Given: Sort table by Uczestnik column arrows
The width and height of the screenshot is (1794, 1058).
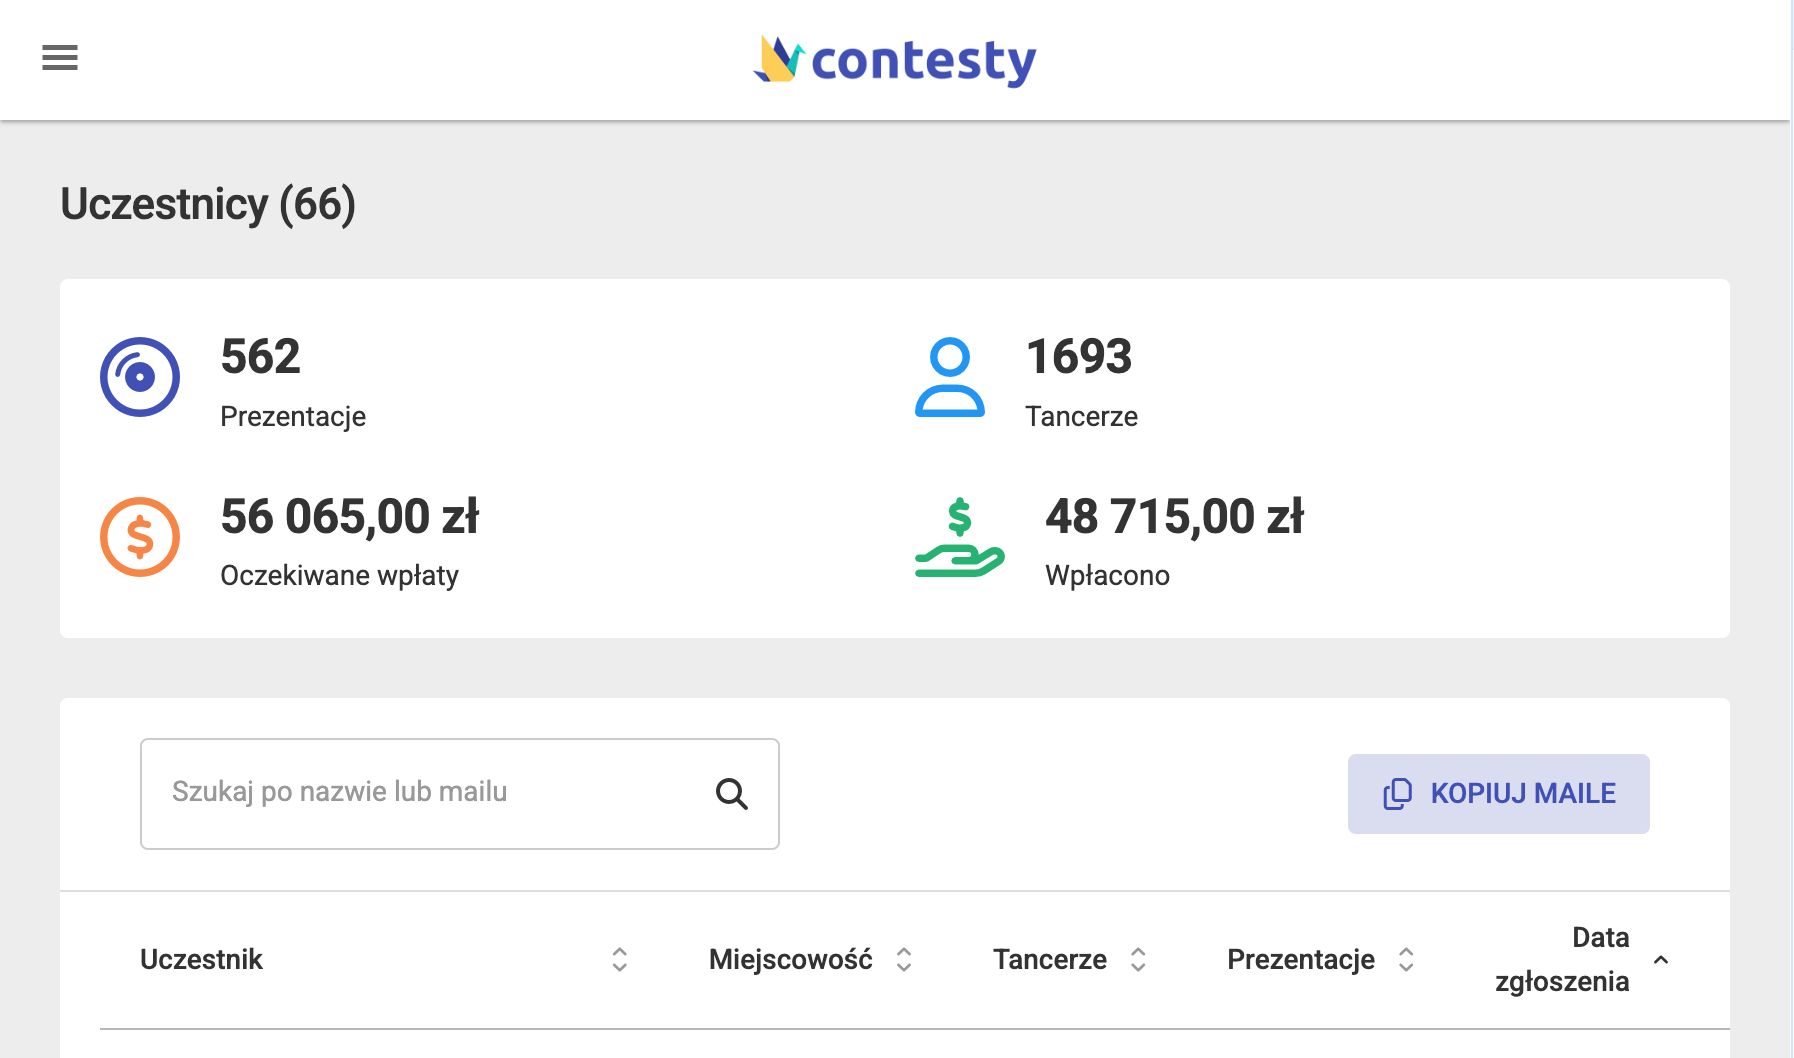Looking at the screenshot, I should pyautogui.click(x=620, y=960).
